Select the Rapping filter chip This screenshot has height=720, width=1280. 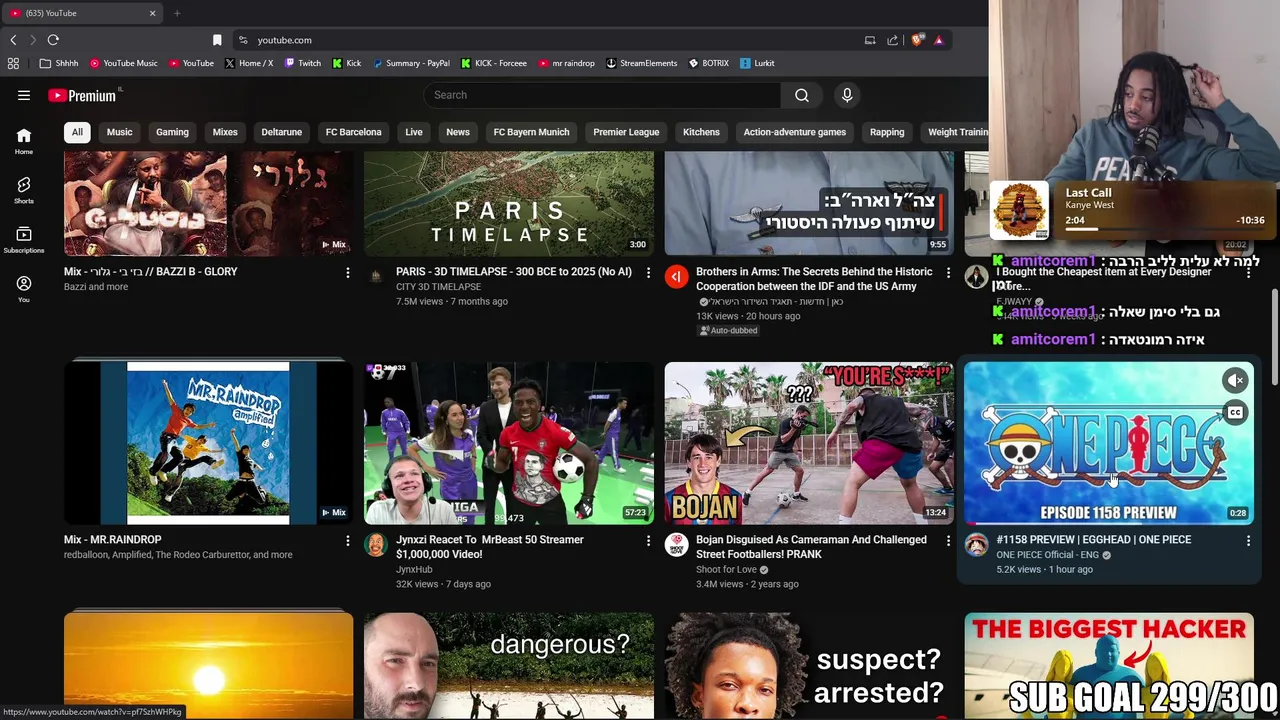[x=887, y=132]
